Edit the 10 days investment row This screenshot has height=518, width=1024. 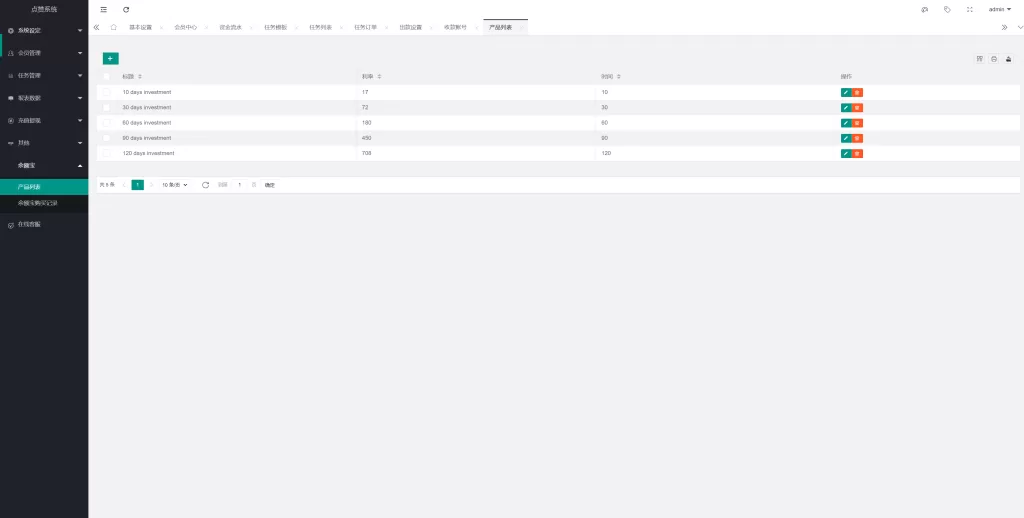(x=846, y=92)
